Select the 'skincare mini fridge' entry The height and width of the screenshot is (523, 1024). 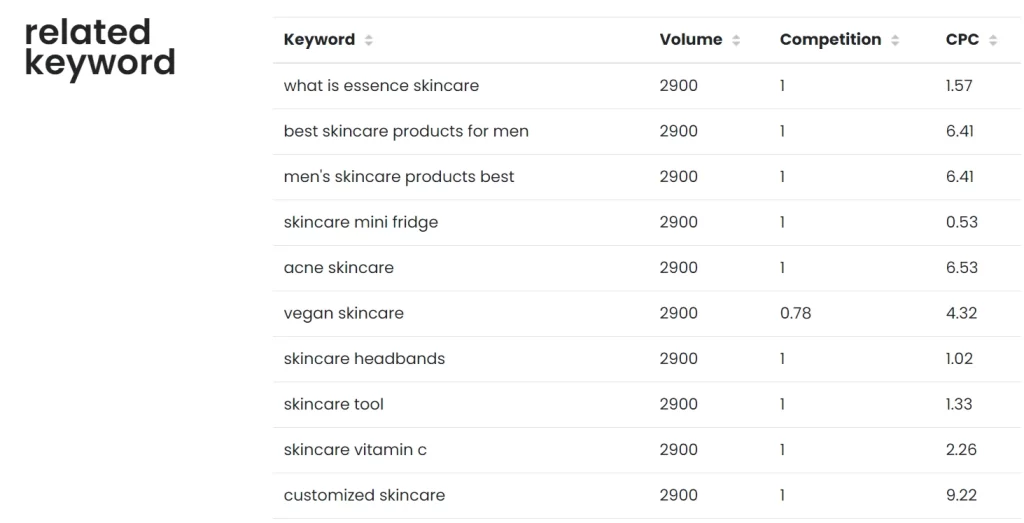tap(360, 223)
